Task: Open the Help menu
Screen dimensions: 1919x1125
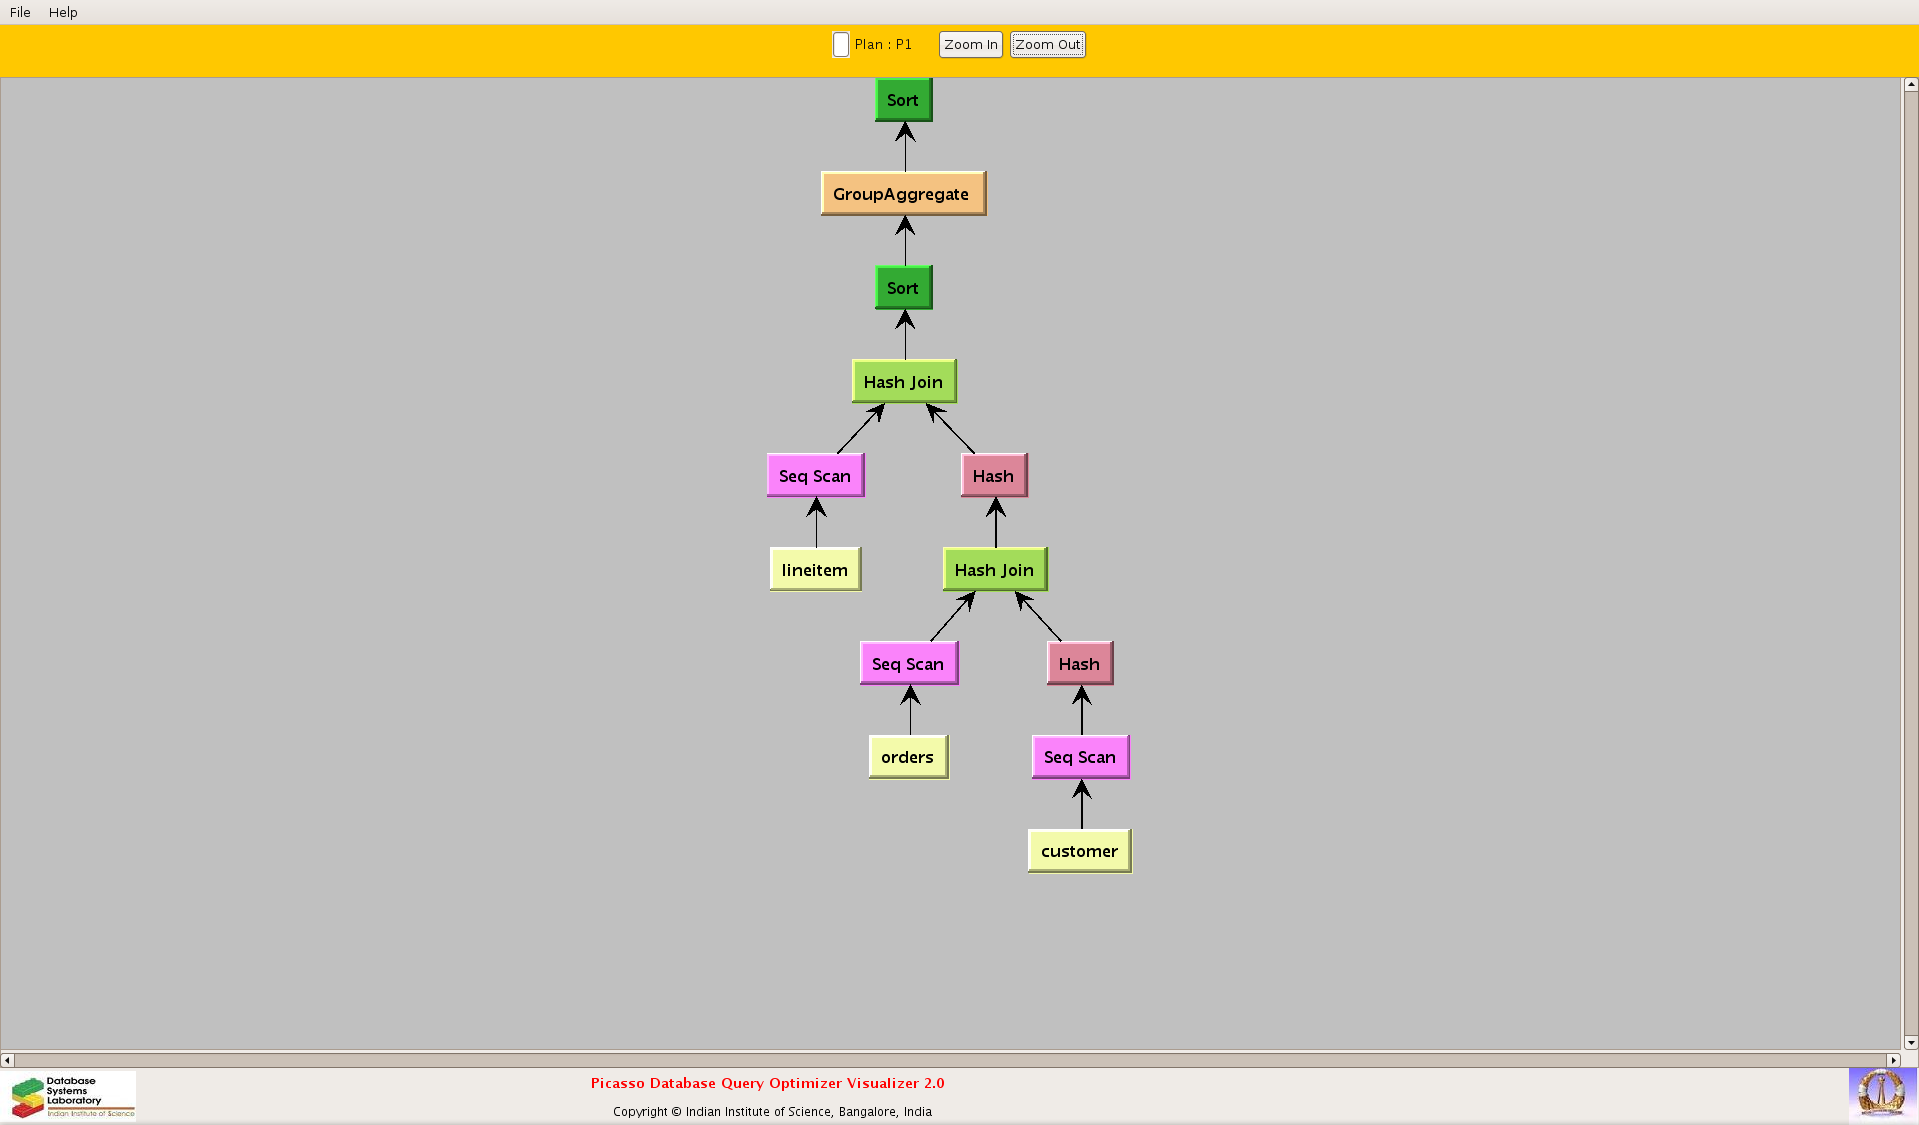Action: pos(63,12)
